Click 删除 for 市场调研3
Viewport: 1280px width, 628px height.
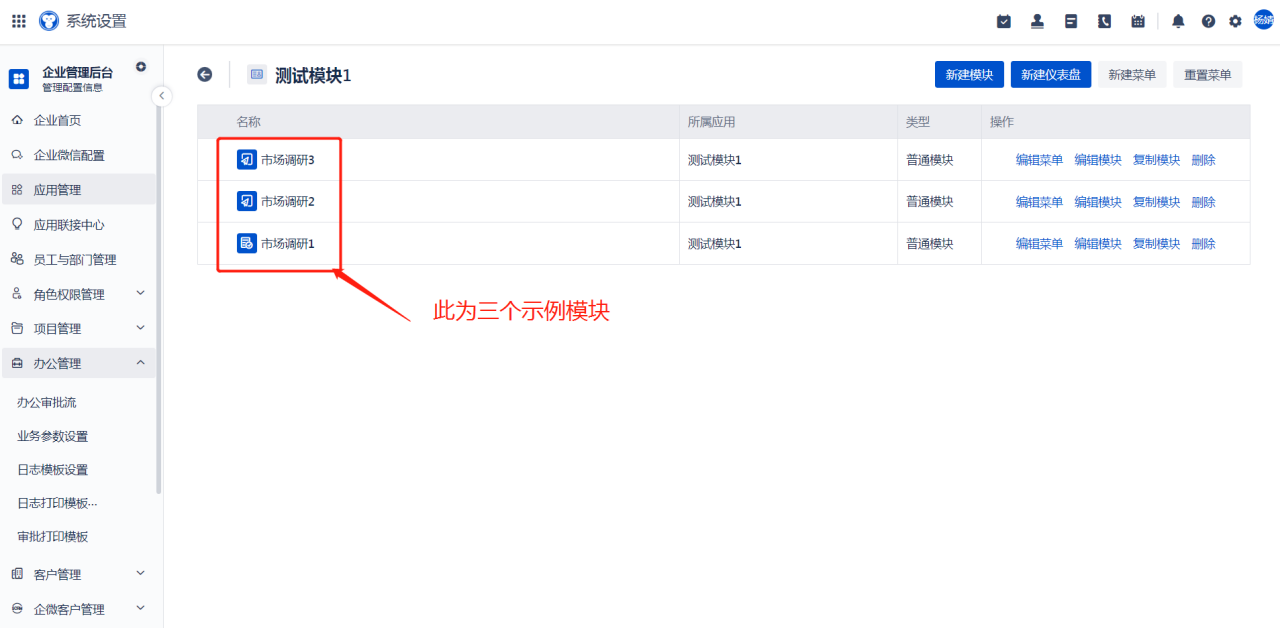pyautogui.click(x=1204, y=160)
